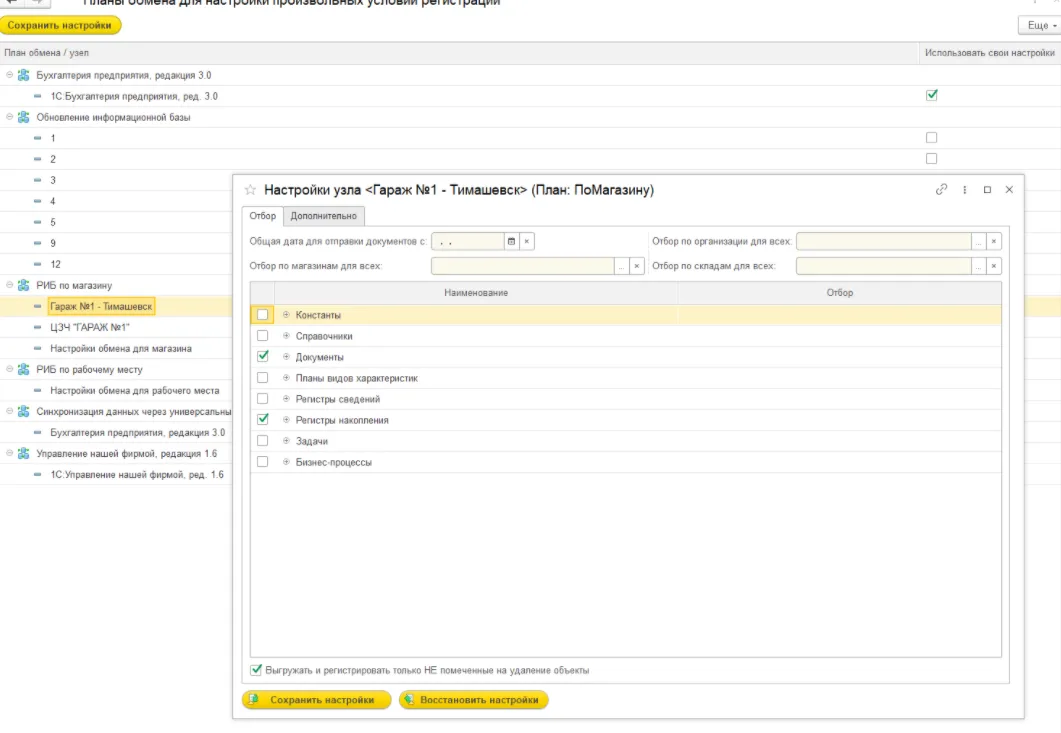
Task: Collapse 'Обновление информационной базы' group
Action: pyautogui.click(x=10, y=117)
